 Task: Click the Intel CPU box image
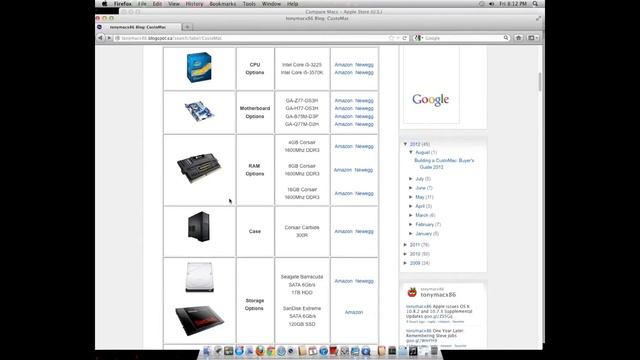pos(199,67)
